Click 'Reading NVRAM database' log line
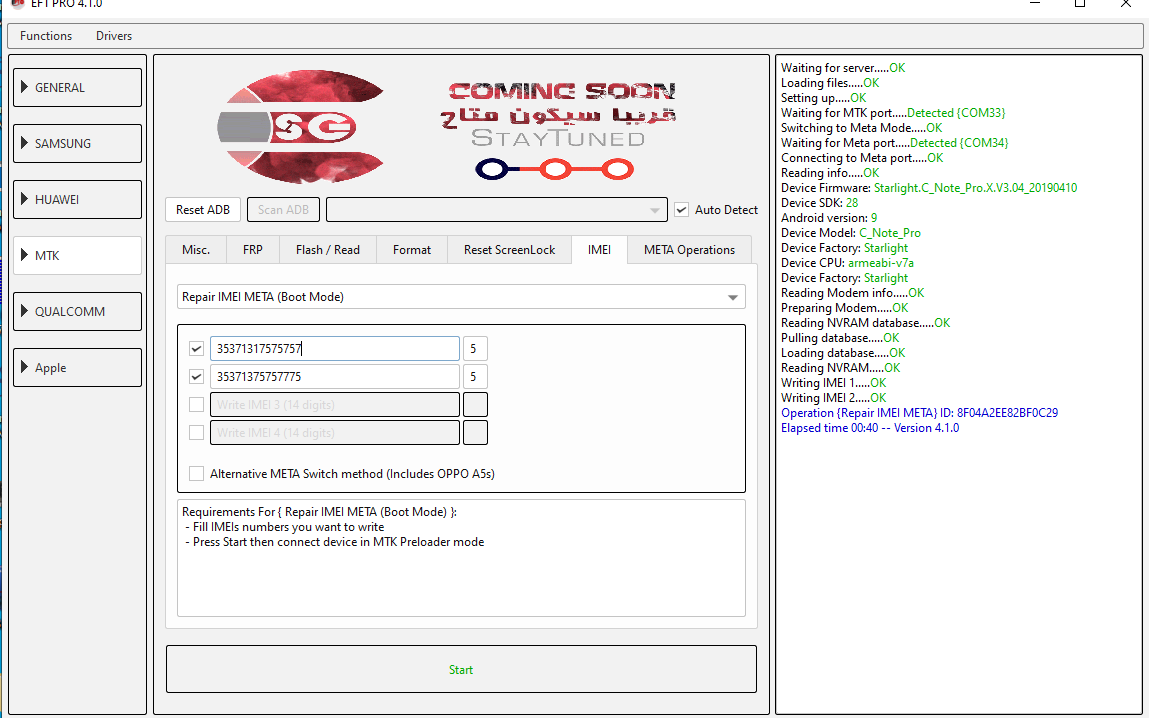Image resolution: width=1149 pixels, height=718 pixels. click(865, 322)
